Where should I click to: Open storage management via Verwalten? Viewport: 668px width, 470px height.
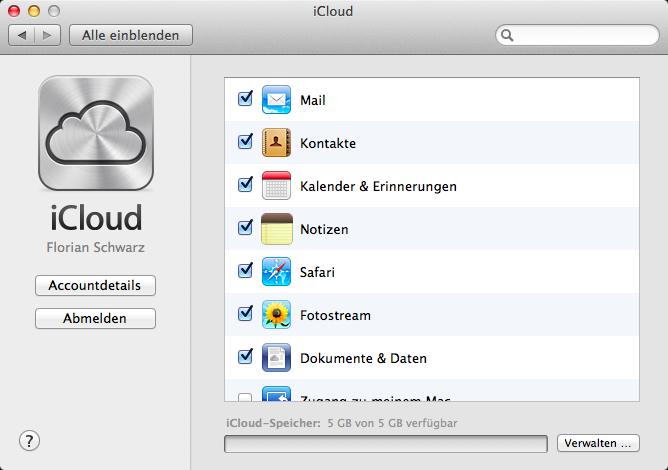[x=598, y=443]
